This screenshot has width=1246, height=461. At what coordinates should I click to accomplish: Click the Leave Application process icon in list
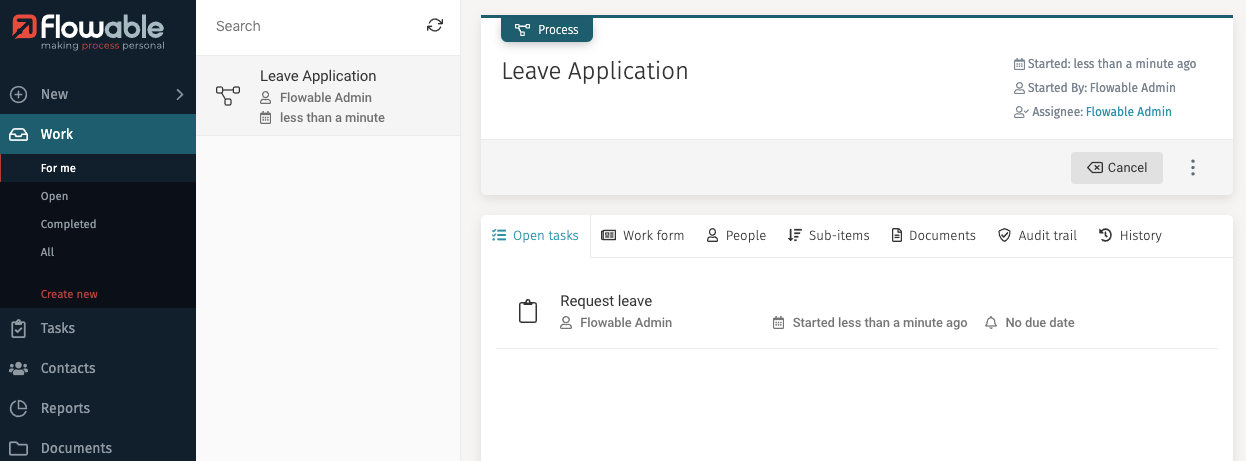pyautogui.click(x=228, y=96)
